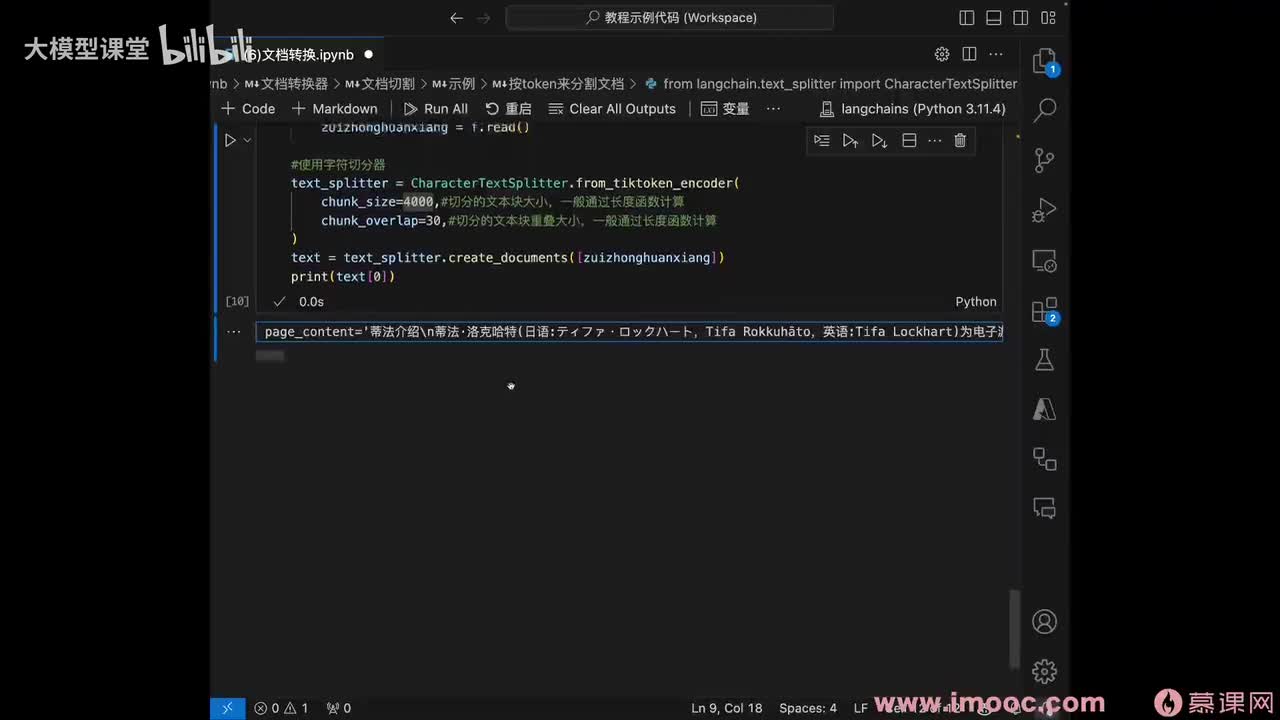Change the cell language mode Python
This screenshot has height=720, width=1280.
(x=976, y=301)
